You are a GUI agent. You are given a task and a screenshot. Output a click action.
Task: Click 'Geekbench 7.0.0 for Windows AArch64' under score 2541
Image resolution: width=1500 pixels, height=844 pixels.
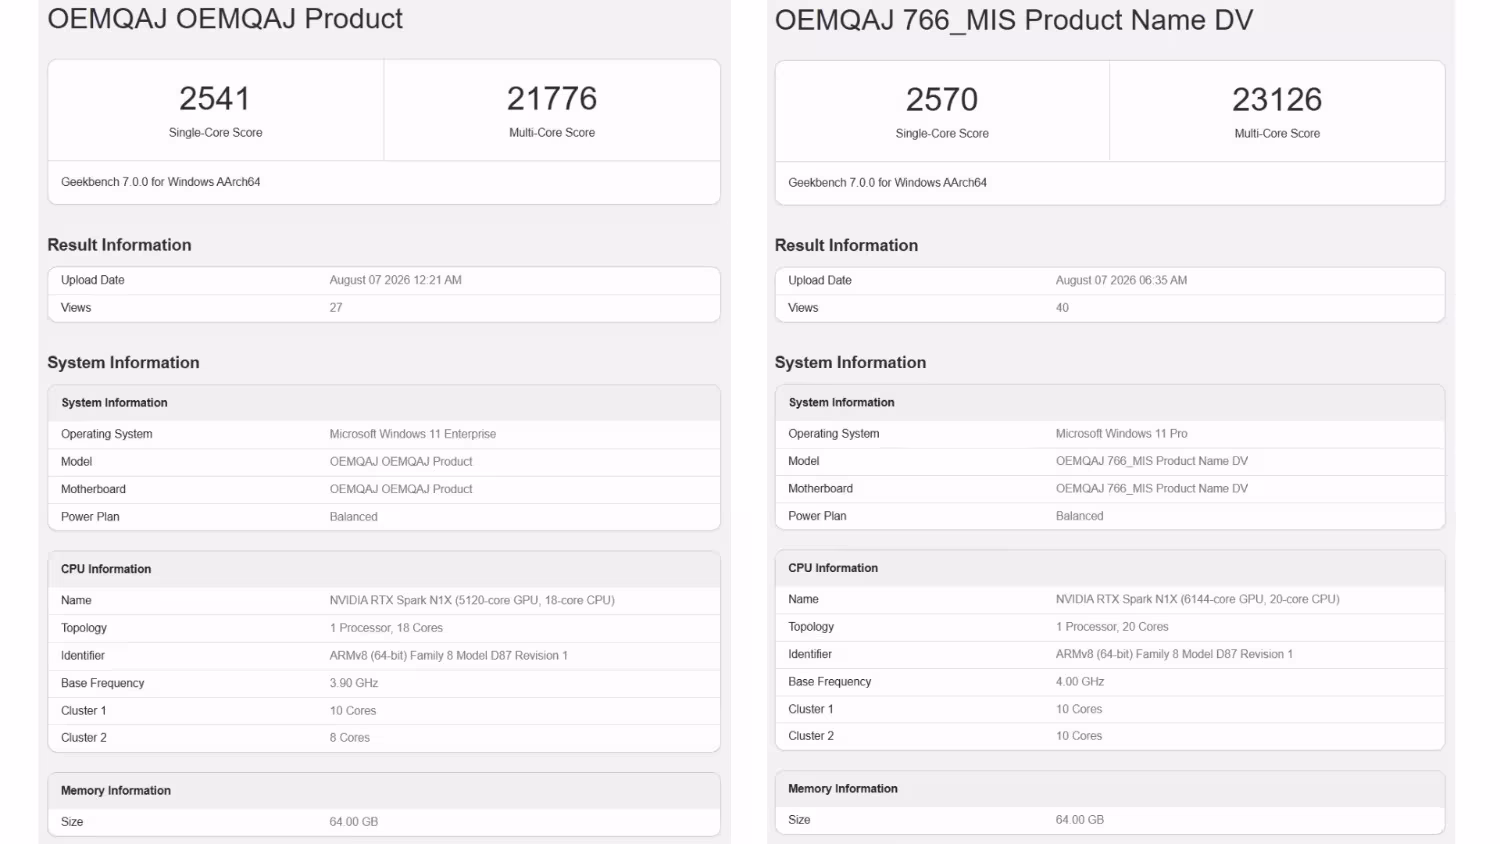161,182
